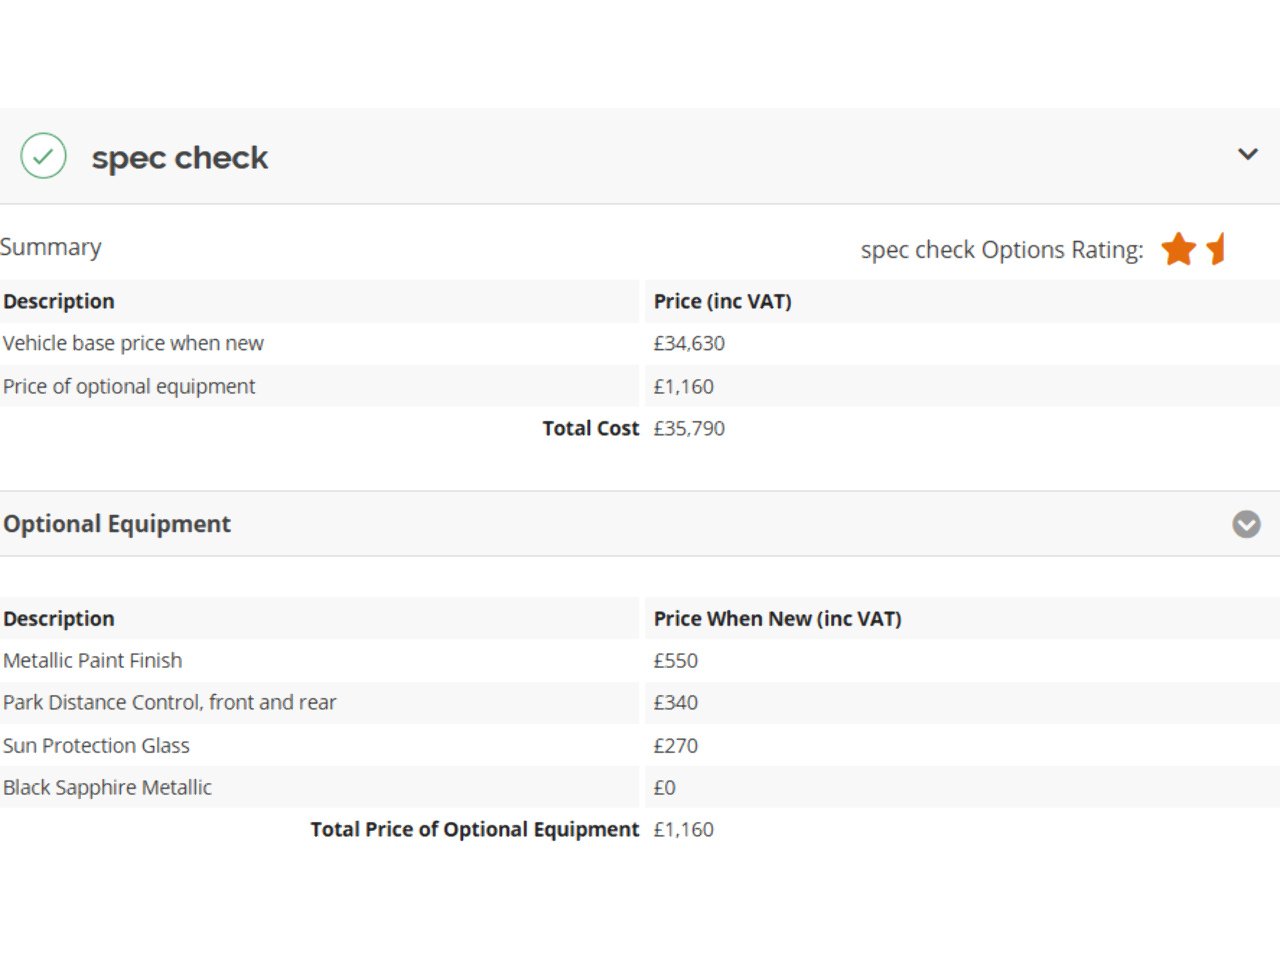Screen dimensions: 1280x960
Task: Select the Metallic Paint Finish row
Action: click(x=93, y=660)
